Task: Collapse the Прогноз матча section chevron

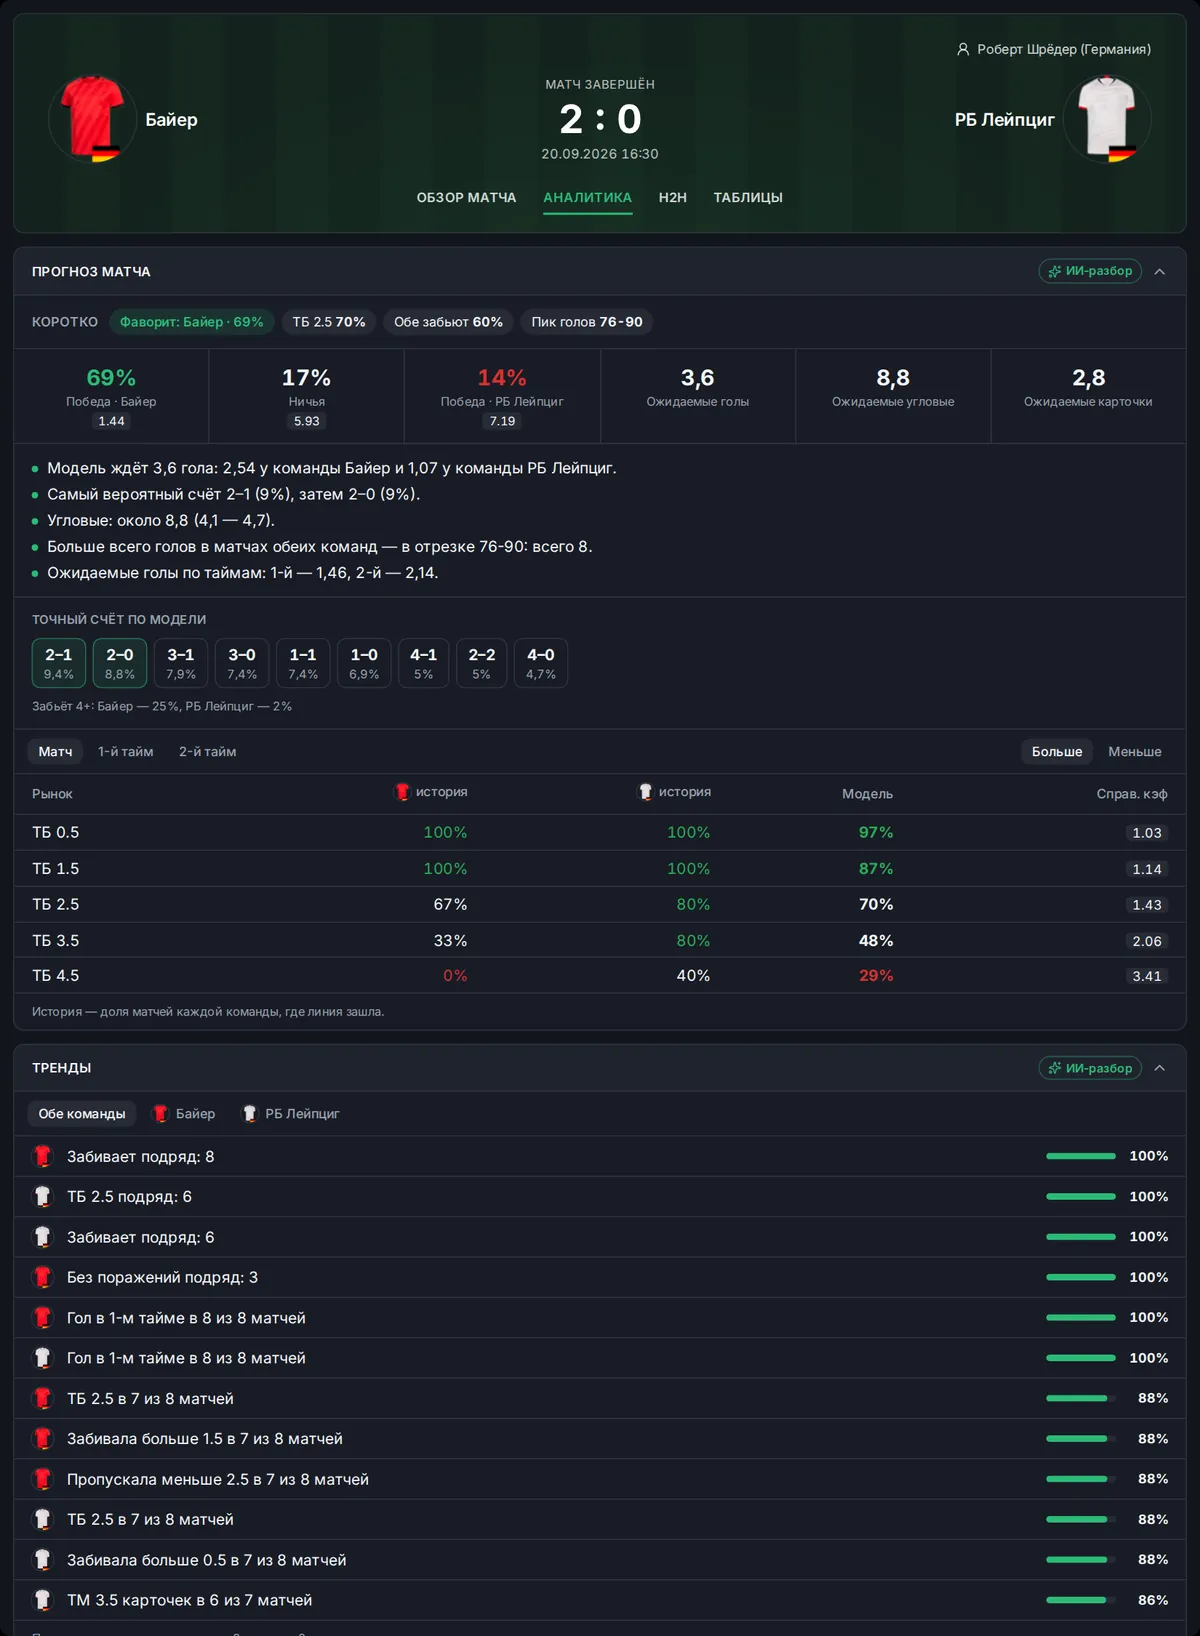Action: tap(1160, 271)
